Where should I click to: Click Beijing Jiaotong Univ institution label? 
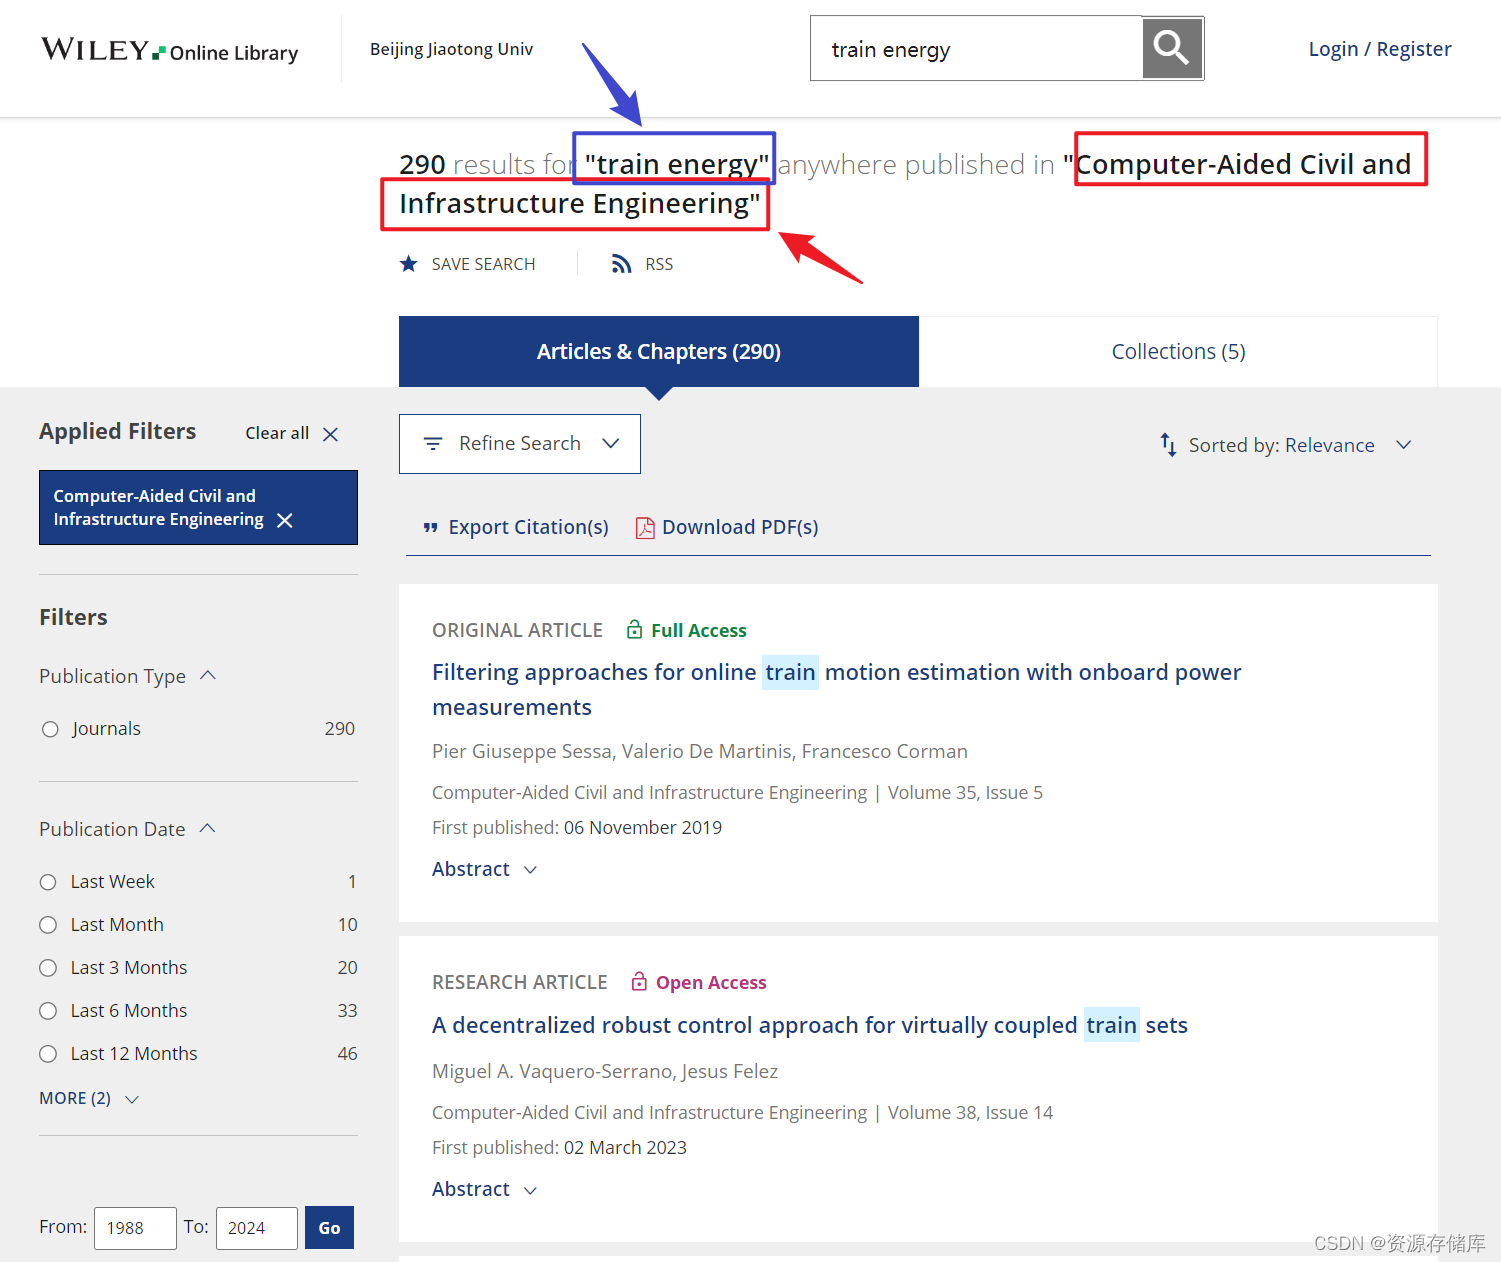click(451, 49)
